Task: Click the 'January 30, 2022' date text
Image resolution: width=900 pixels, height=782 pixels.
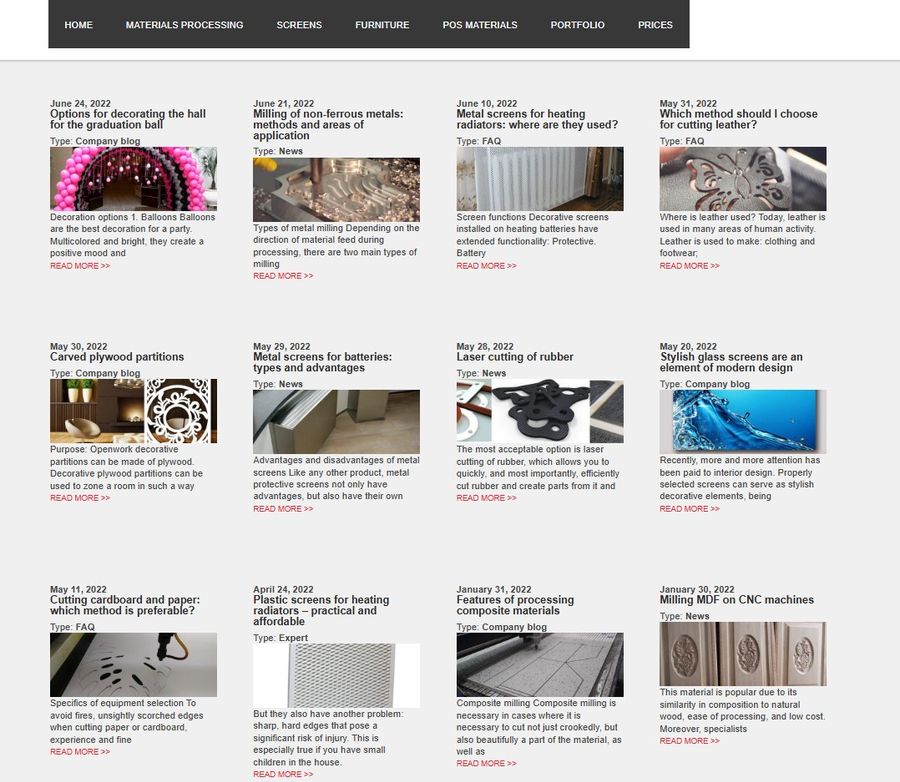Action: [697, 589]
